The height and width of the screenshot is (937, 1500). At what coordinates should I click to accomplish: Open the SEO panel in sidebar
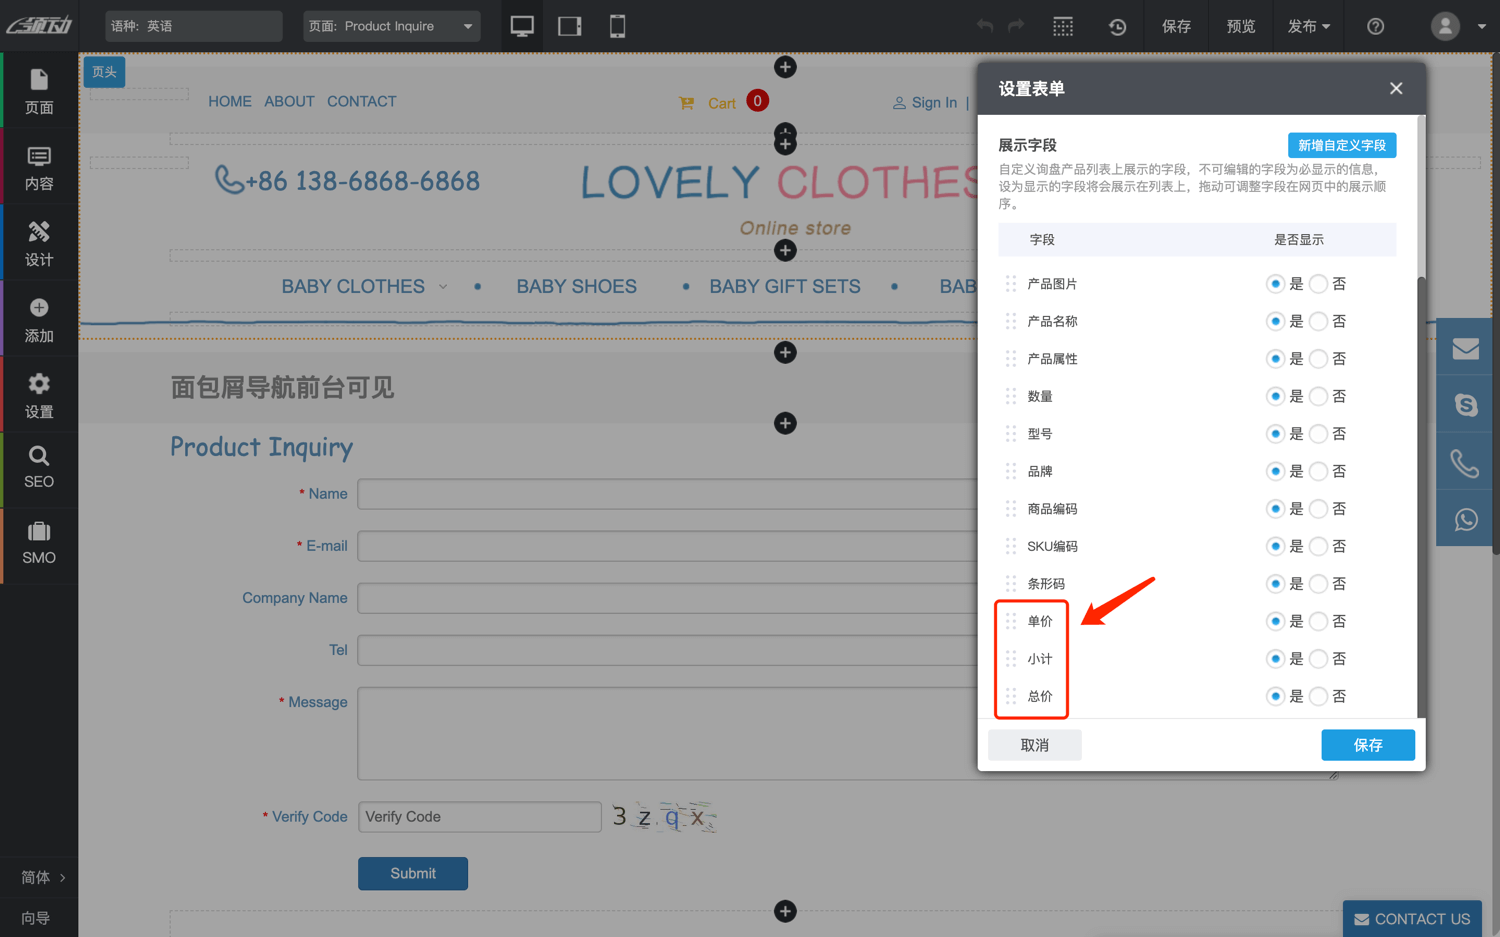(39, 468)
